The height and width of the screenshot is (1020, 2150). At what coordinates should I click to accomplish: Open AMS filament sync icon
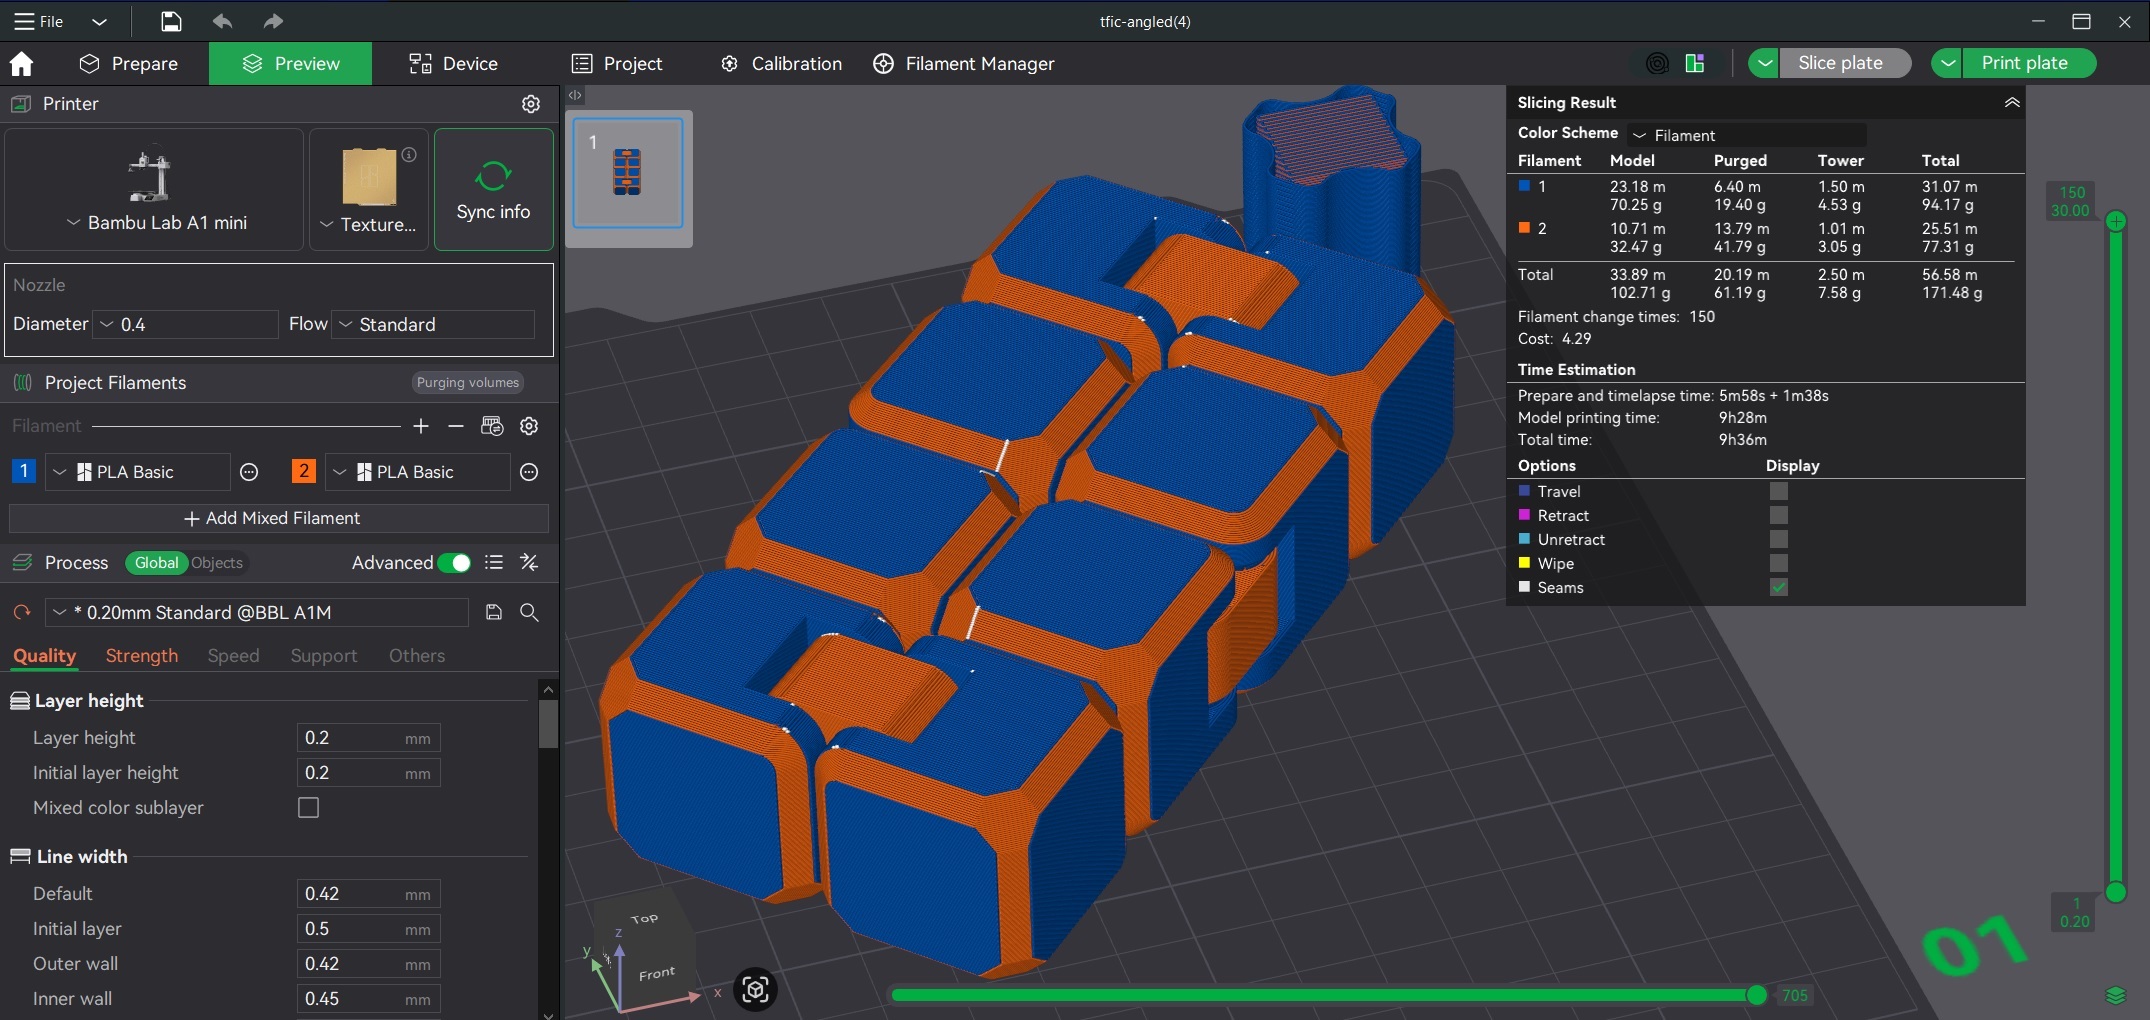pos(492,426)
